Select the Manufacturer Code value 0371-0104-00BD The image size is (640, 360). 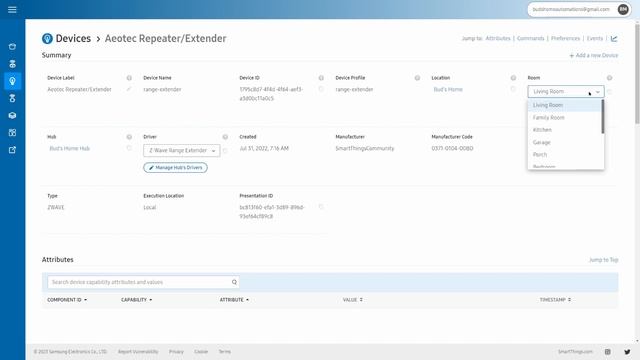[452, 149]
